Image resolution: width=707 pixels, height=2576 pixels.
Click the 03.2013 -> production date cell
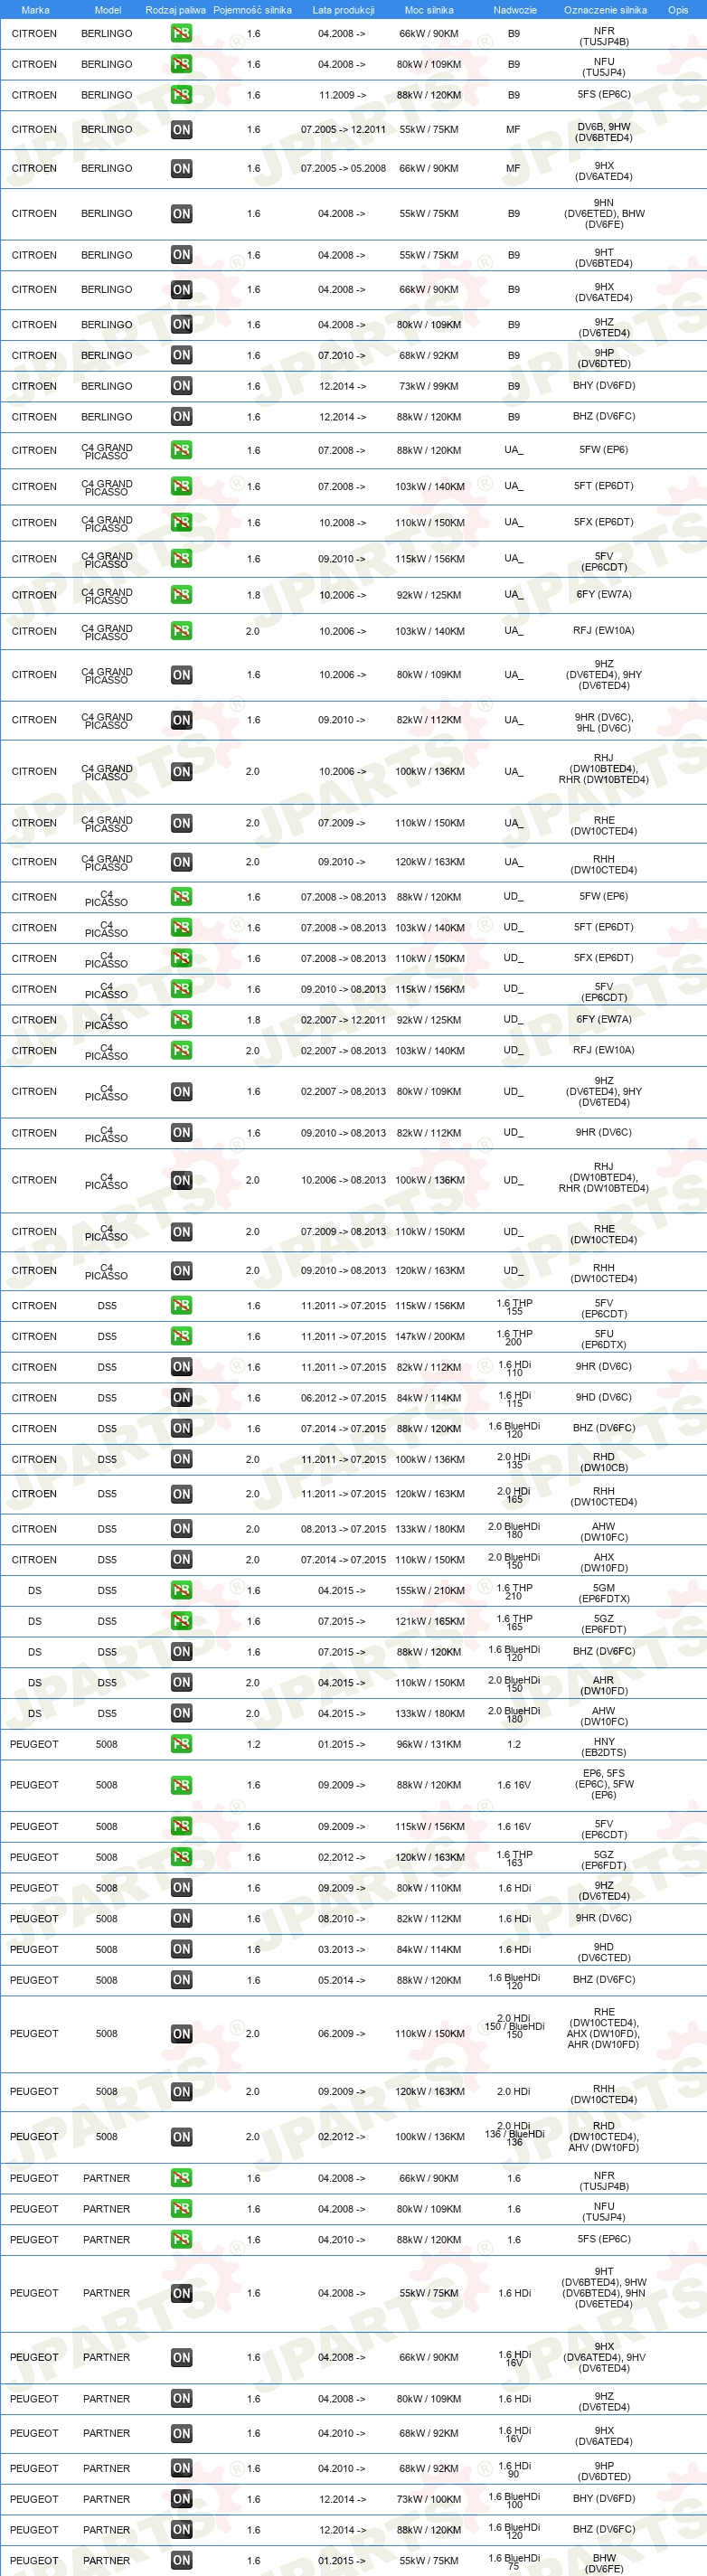342,1949
